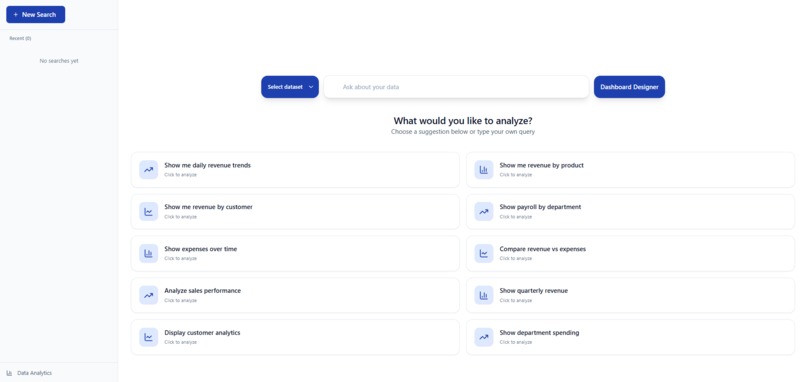Pick 'Compare revenue vs expenses' suggestion
Image resolution: width=806 pixels, height=382 pixels.
click(630, 253)
